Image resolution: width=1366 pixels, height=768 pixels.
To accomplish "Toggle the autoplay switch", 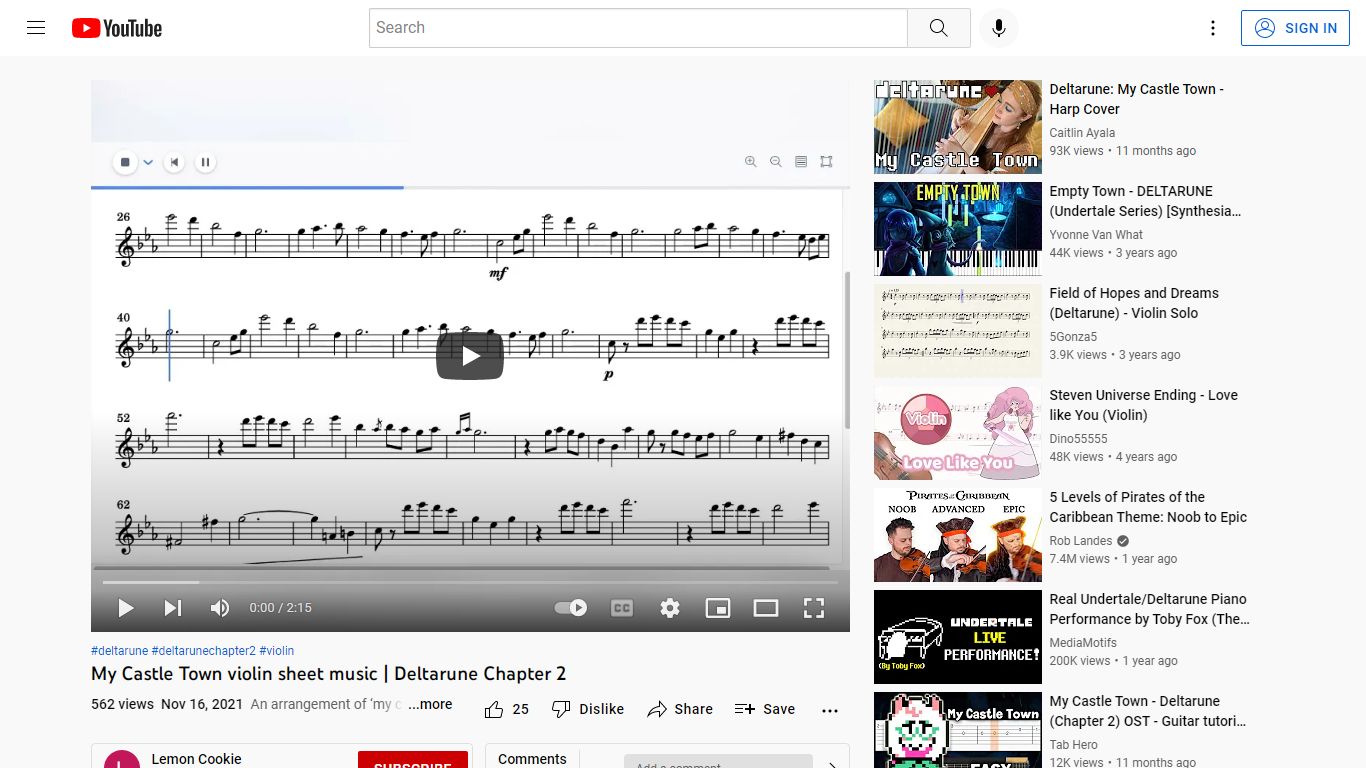I will click(571, 608).
